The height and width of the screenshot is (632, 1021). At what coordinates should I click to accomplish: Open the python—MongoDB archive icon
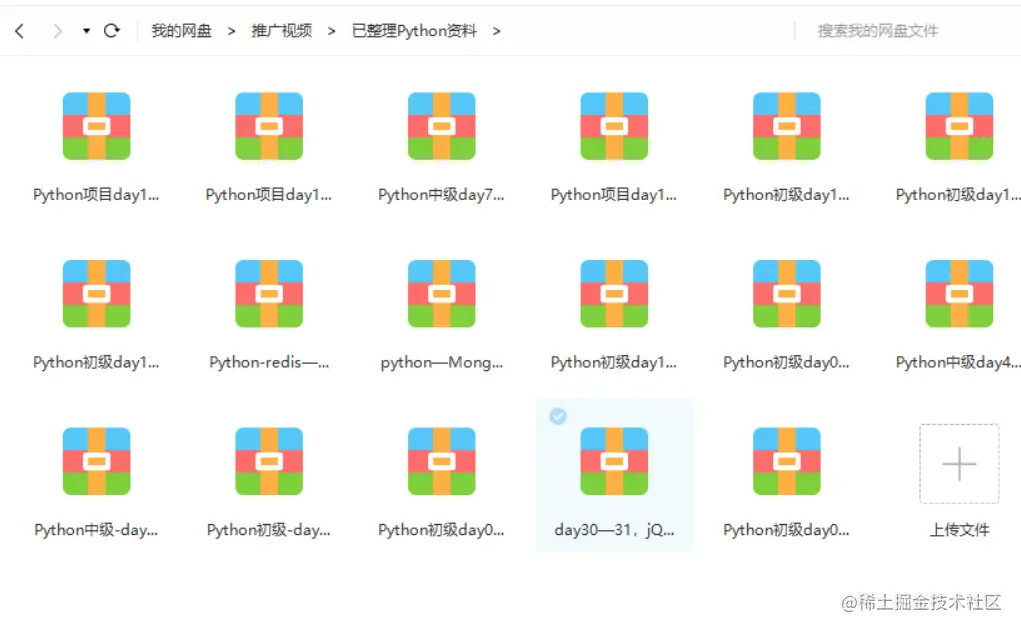pyautogui.click(x=441, y=293)
